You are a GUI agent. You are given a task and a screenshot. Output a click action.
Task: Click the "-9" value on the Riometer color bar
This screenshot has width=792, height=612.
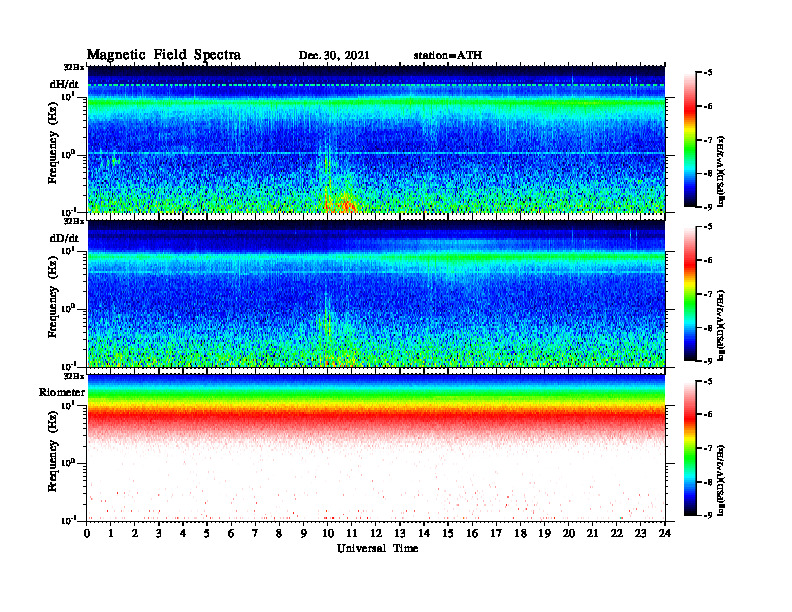[x=707, y=515]
